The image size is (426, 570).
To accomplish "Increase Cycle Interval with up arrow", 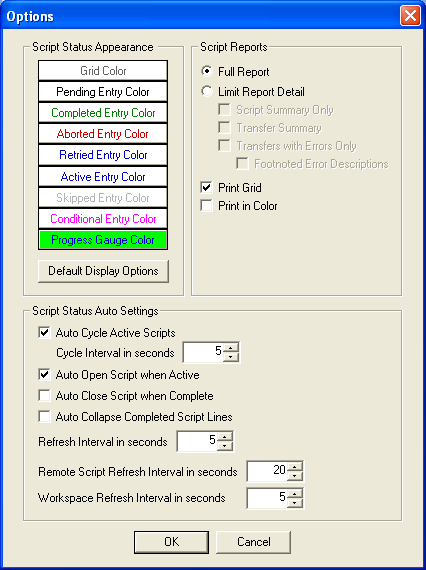I will tap(230, 348).
